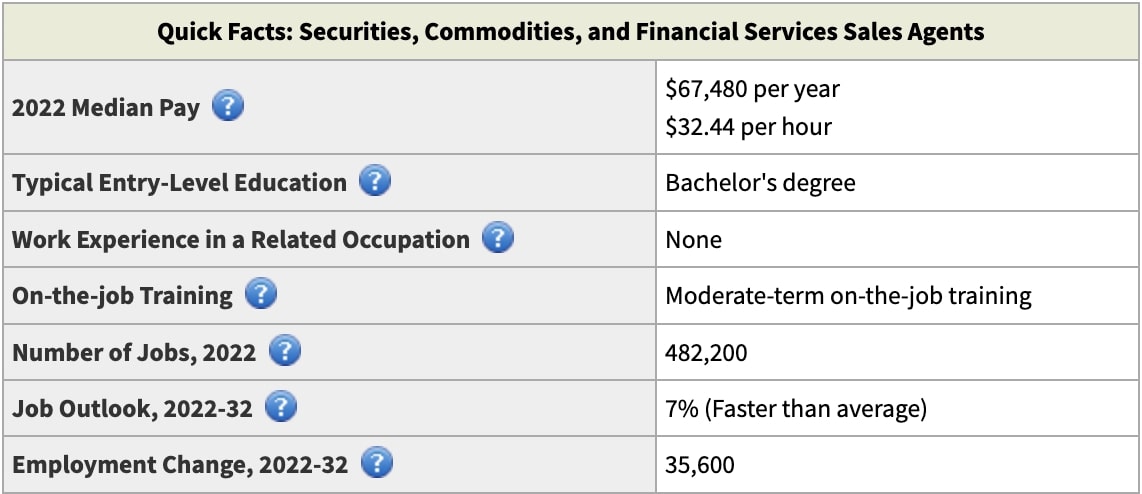The image size is (1142, 494).
Task: Click the "$67,480 per year" value
Action: (x=752, y=88)
